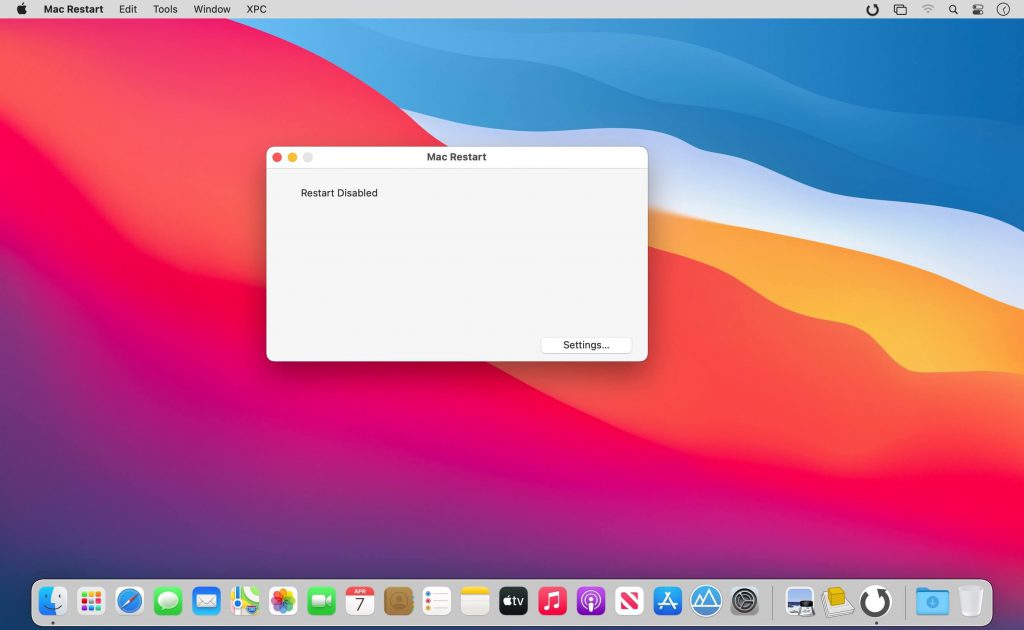The width and height of the screenshot is (1024, 630).
Task: Open the XPC menu
Action: pos(256,9)
